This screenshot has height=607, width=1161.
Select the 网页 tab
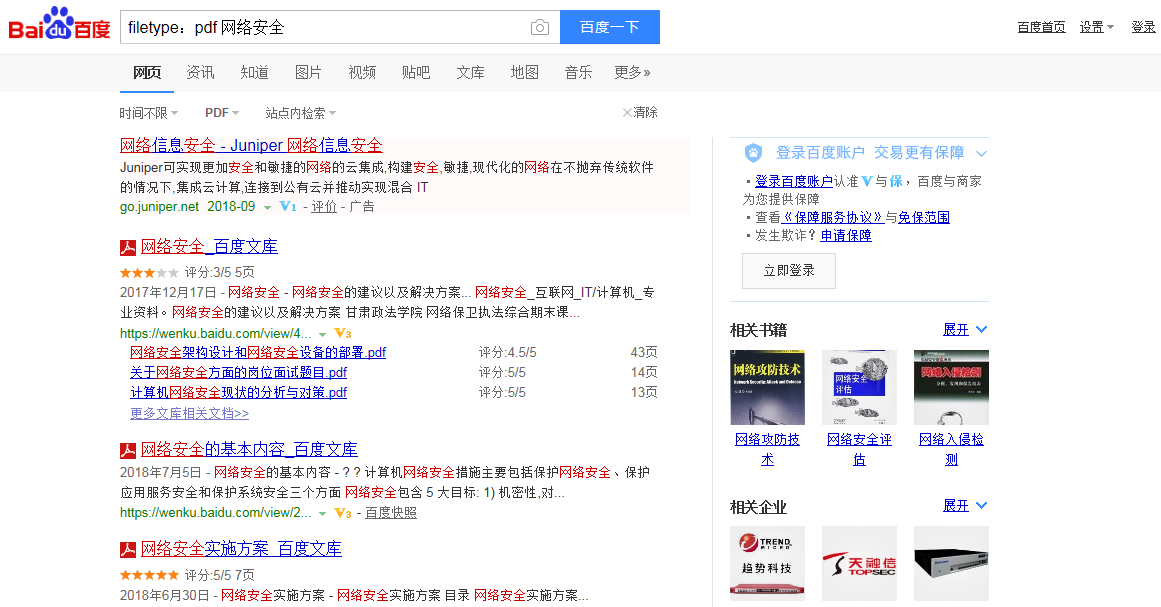point(147,73)
